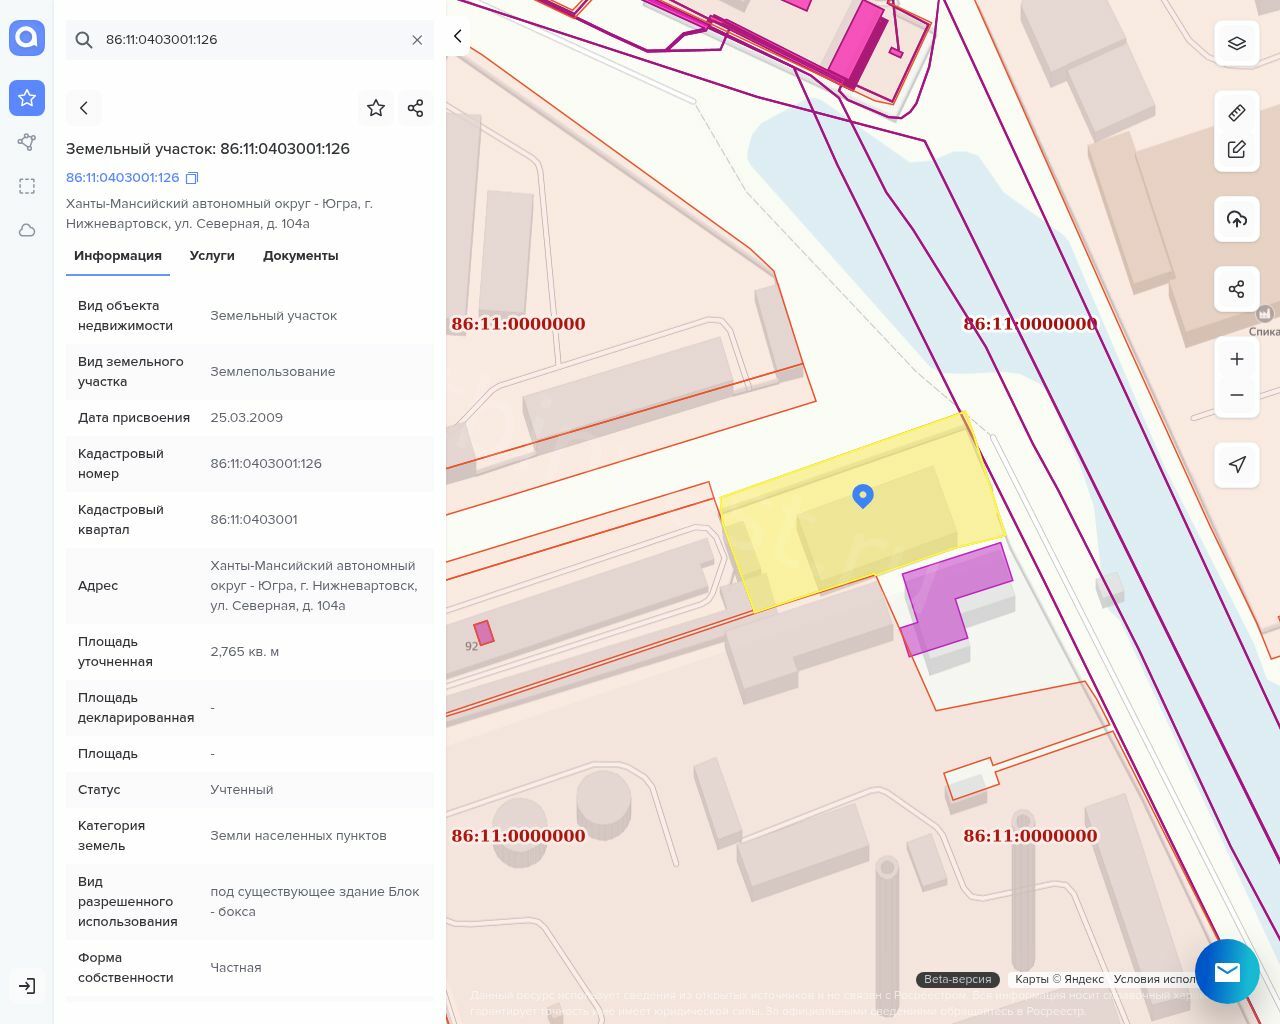Clear the cadastral number search field

[417, 40]
